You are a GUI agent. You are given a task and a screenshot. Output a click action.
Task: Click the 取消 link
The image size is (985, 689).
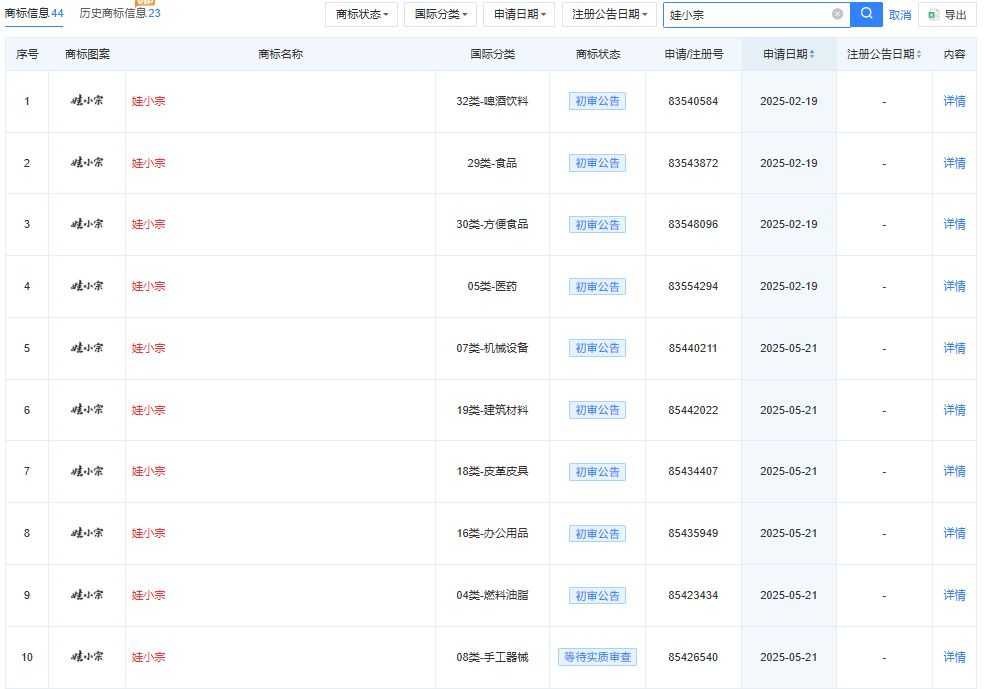pyautogui.click(x=900, y=15)
